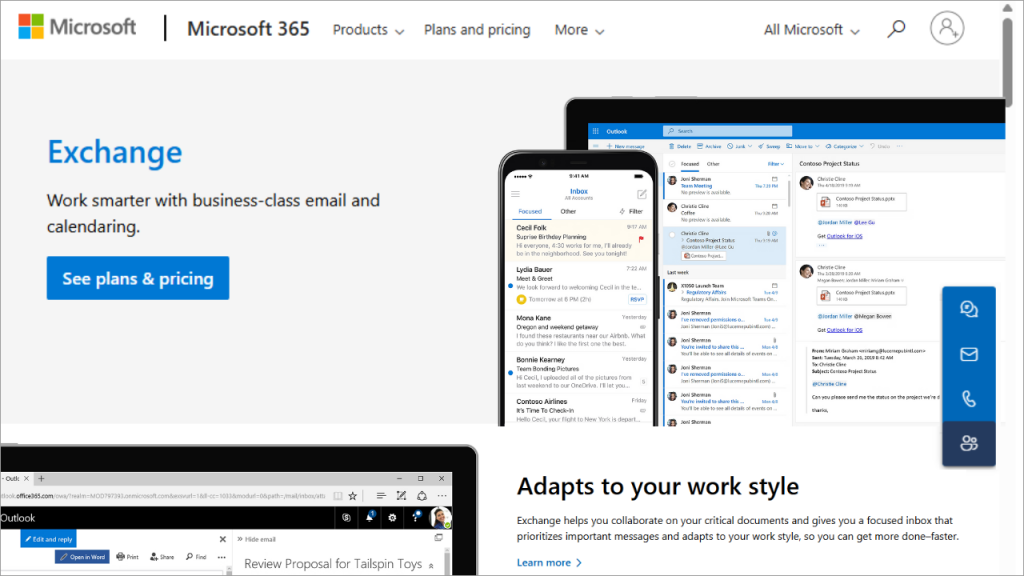Tap the compose icon in the phone Inbox
1024x576 pixels.
[x=642, y=194]
